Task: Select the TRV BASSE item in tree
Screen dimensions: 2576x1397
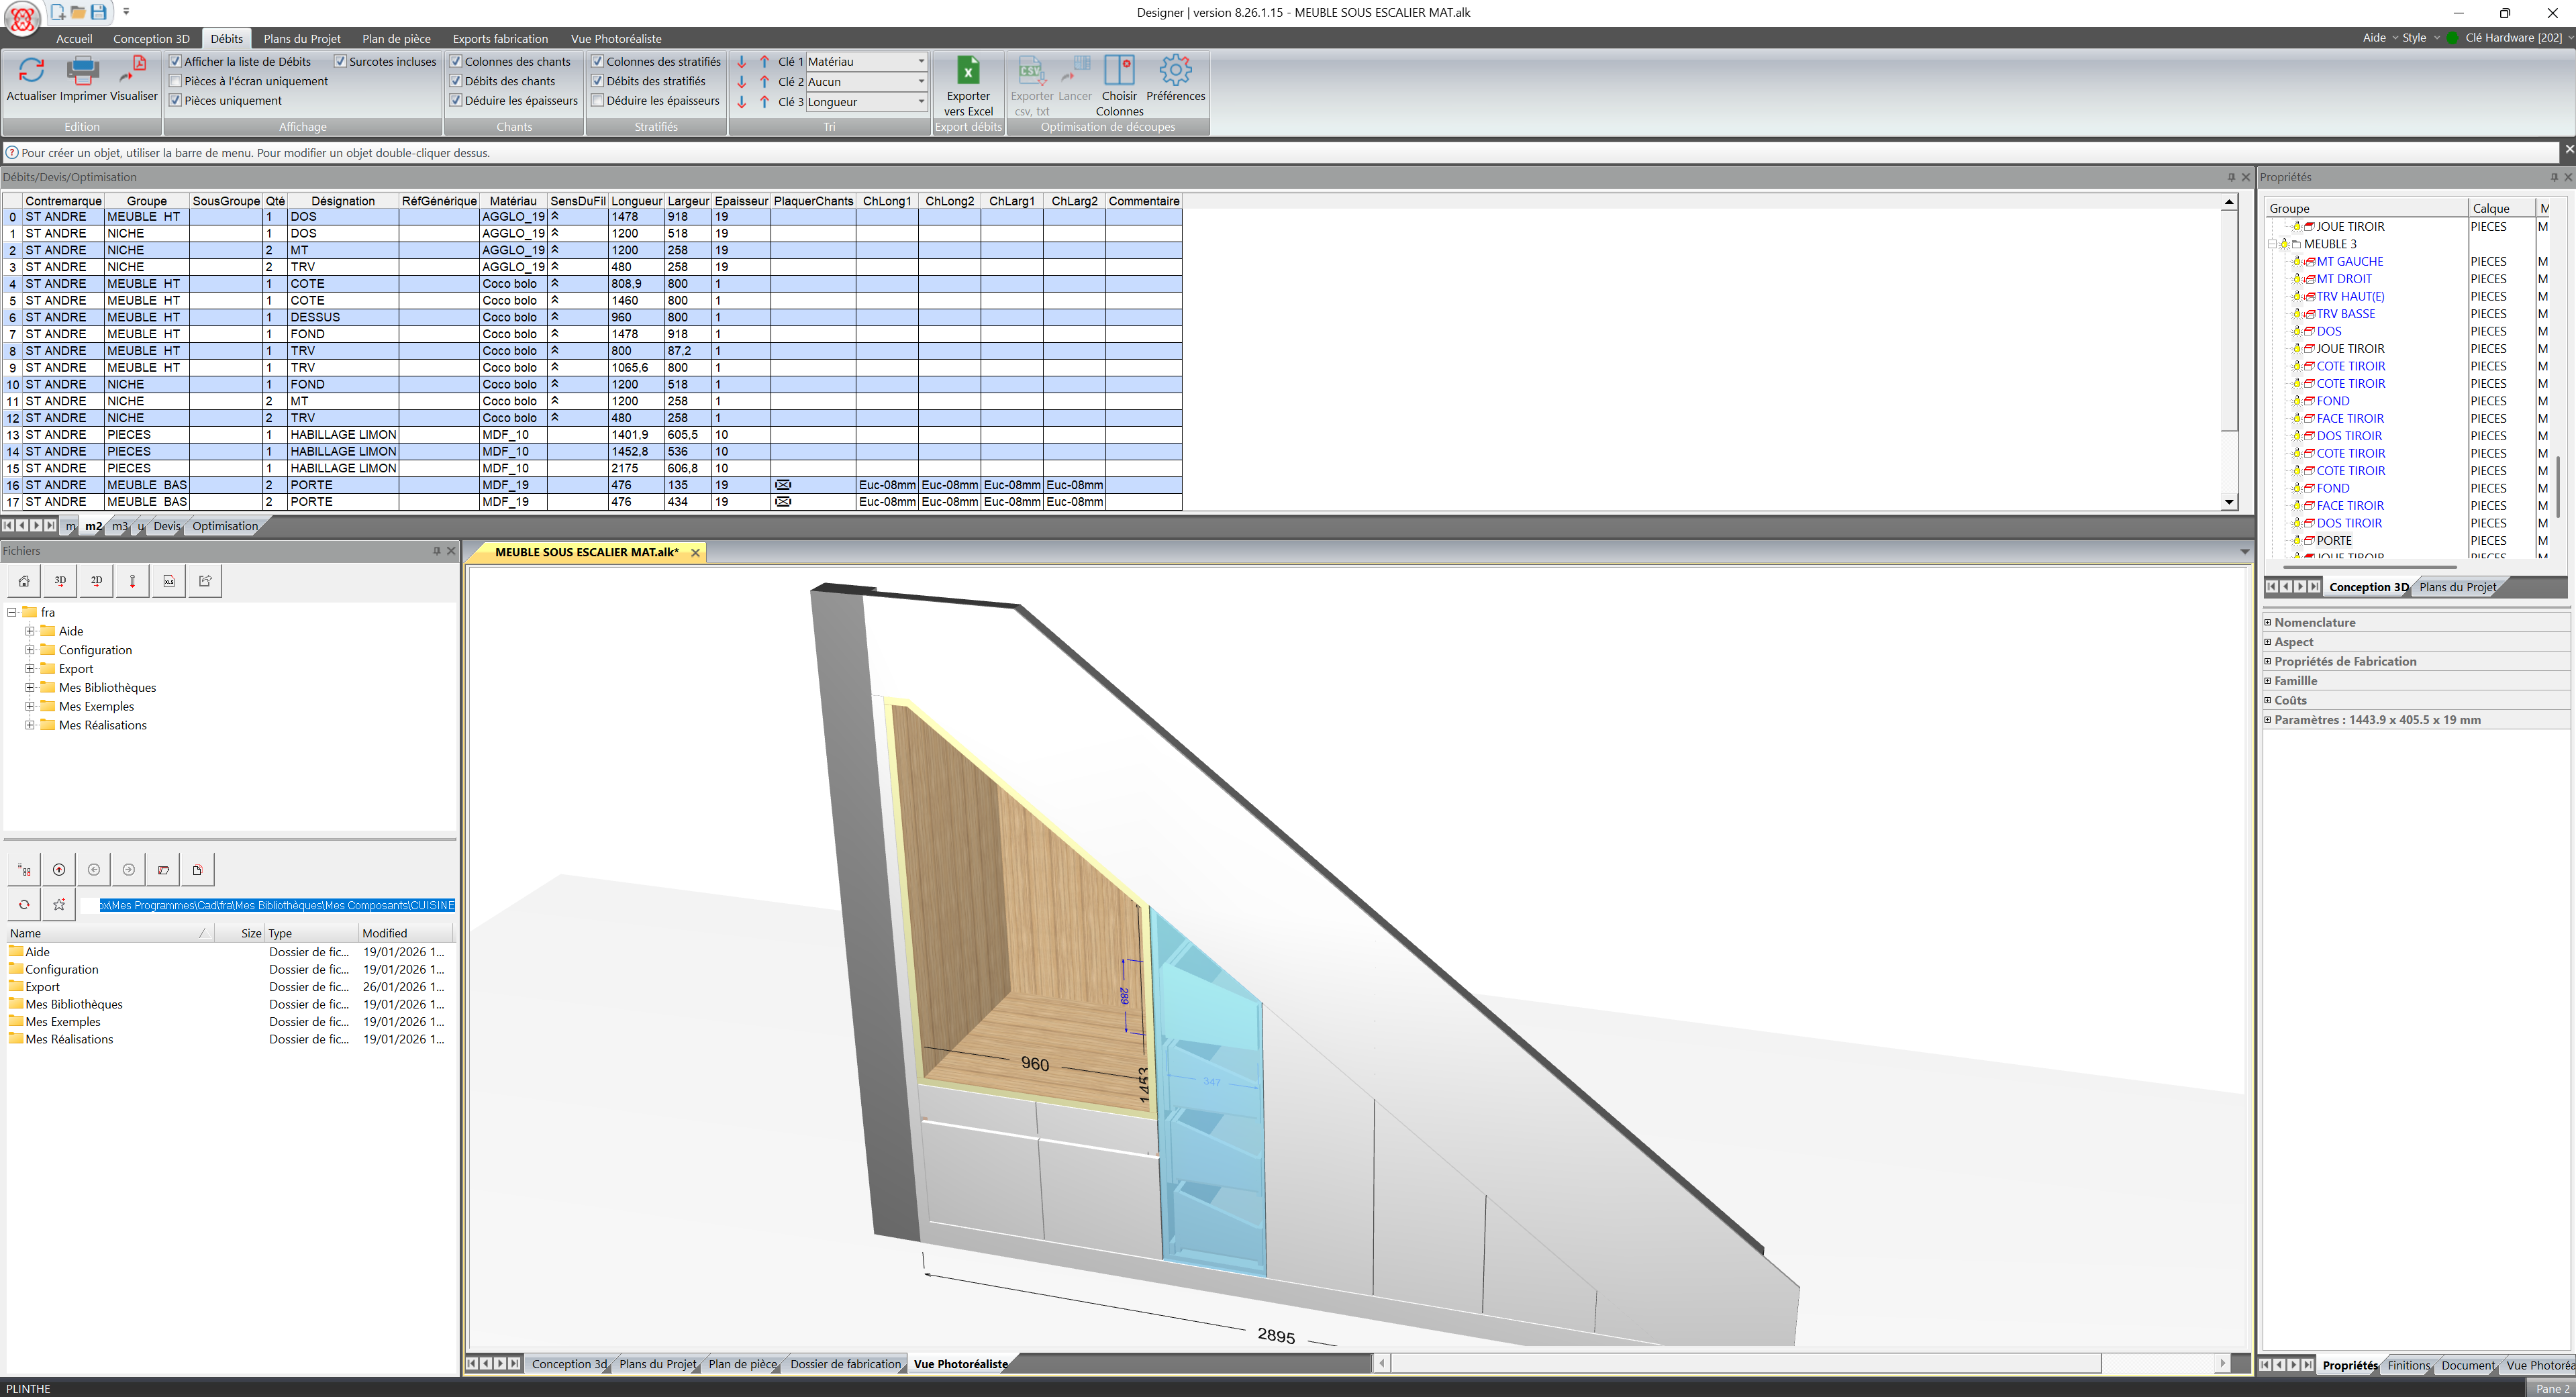Action: [x=2345, y=314]
